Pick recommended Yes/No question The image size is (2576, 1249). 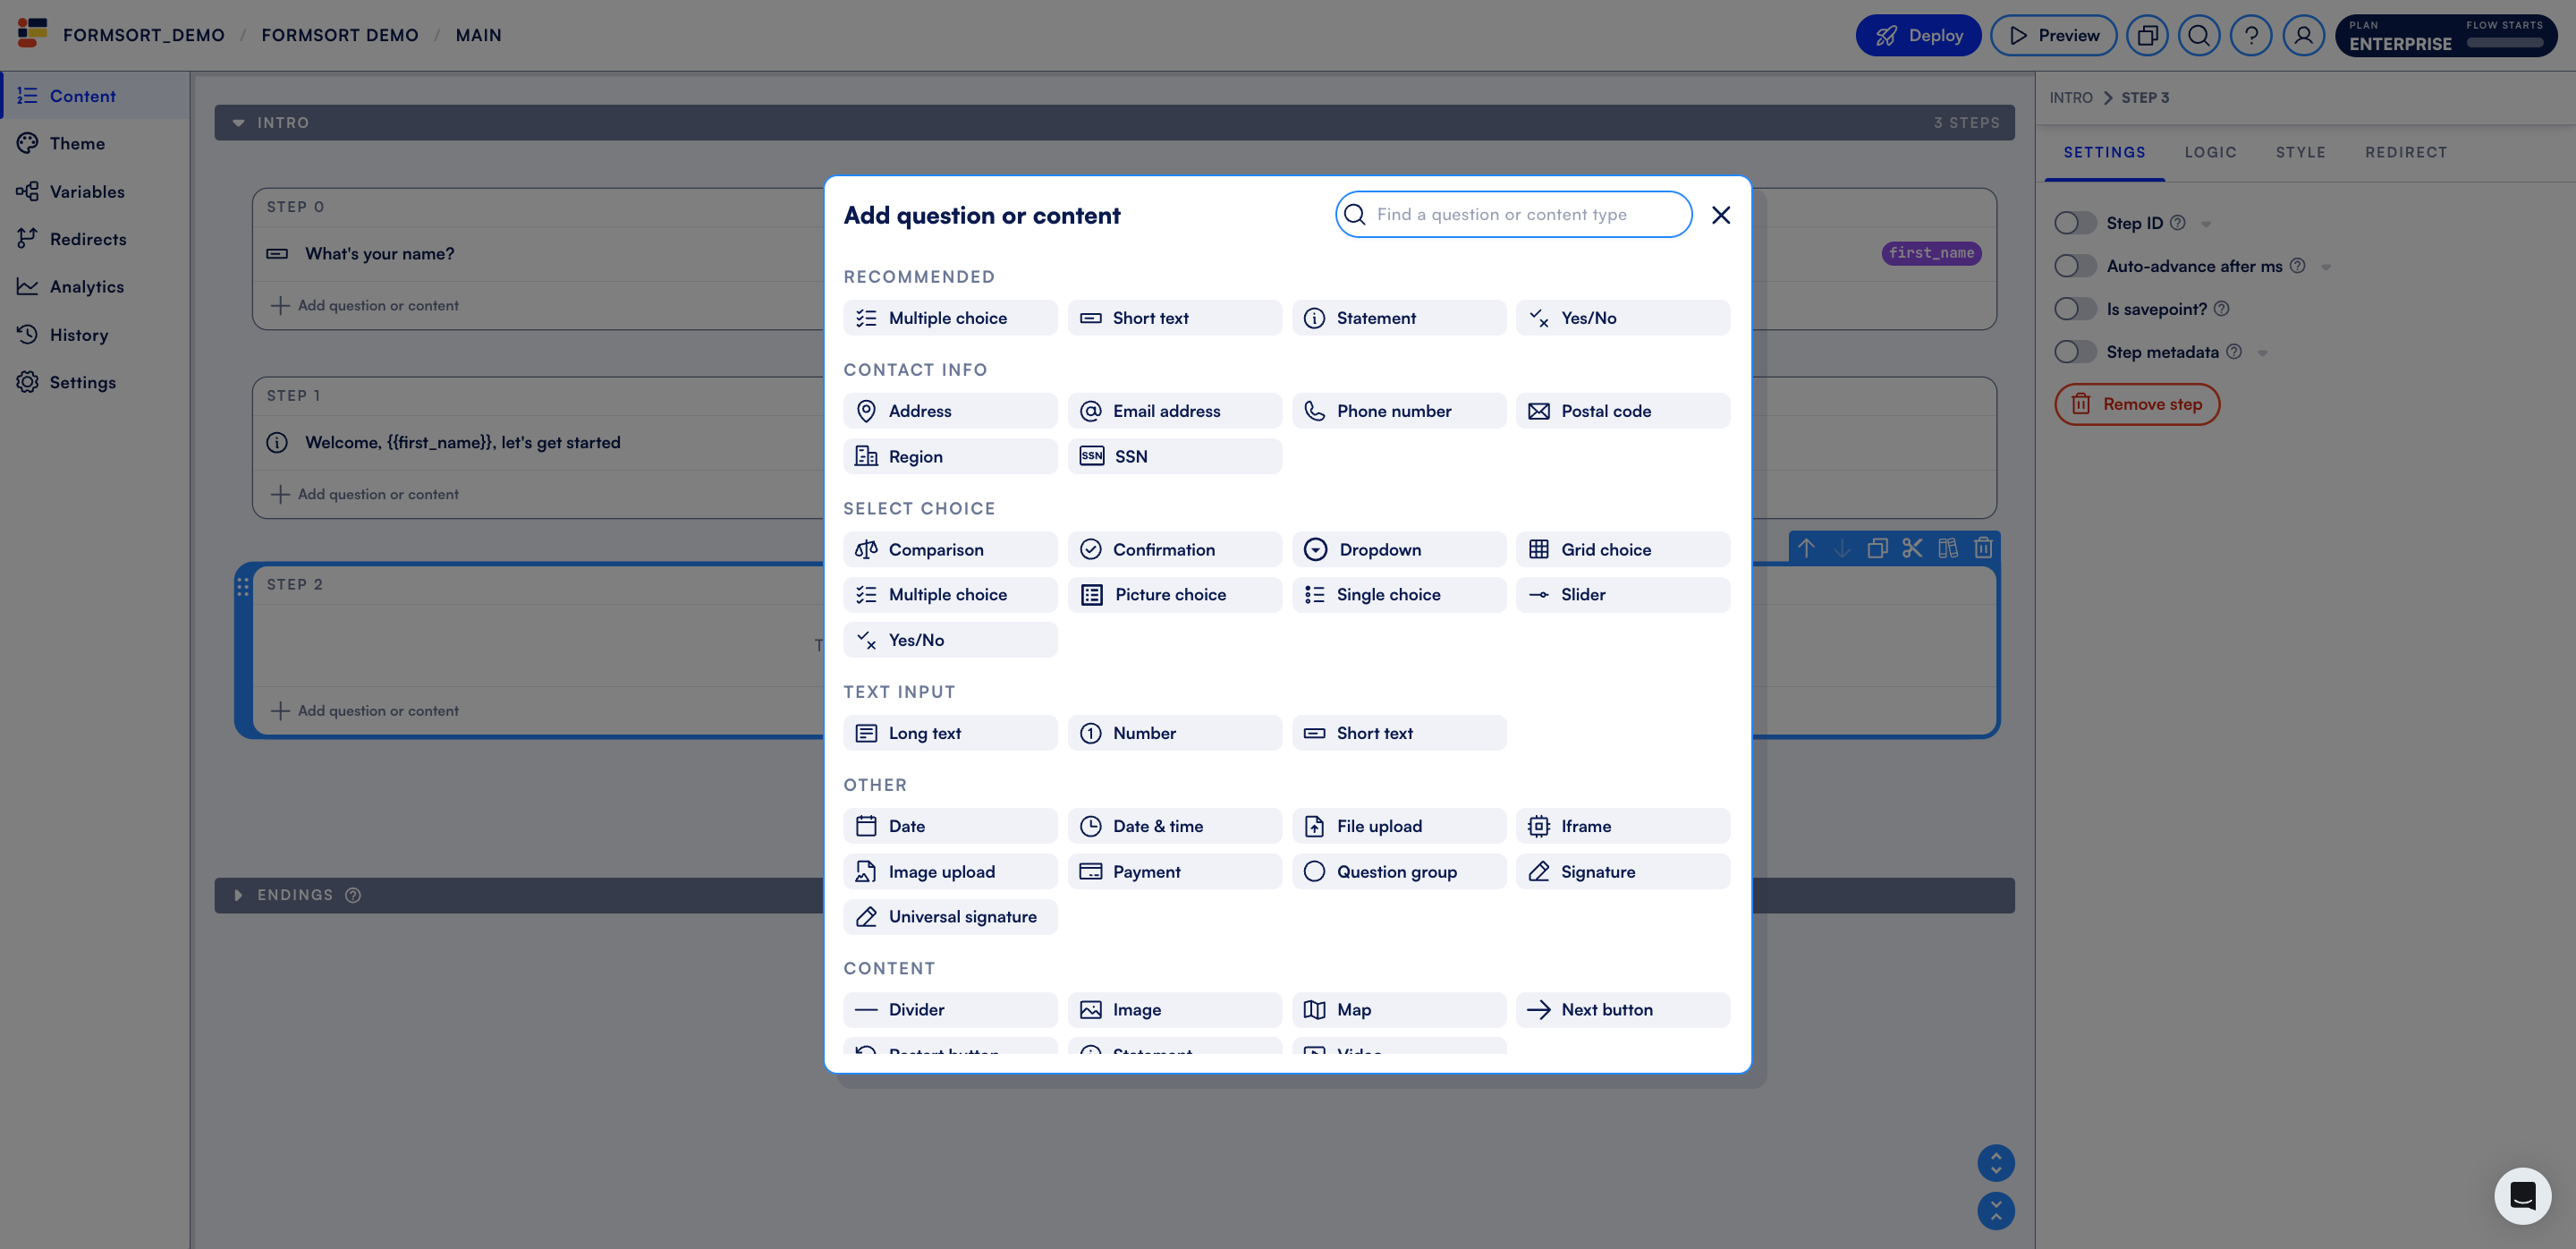(x=1622, y=318)
